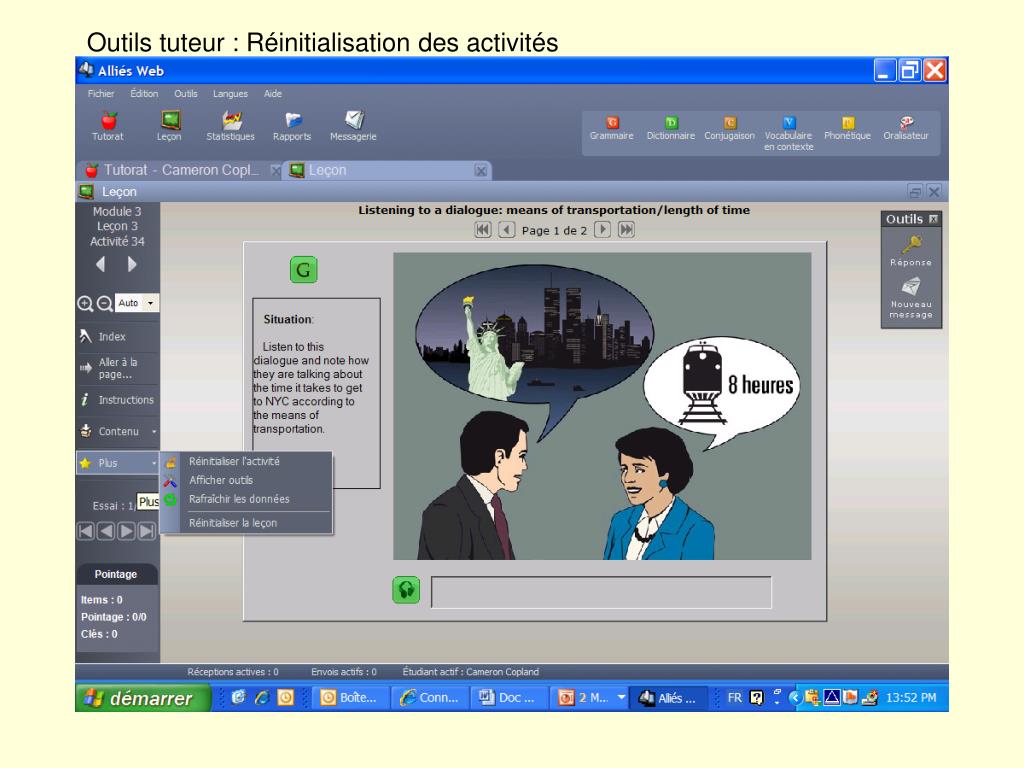
Task: Go to previous activity arrow
Action: [101, 264]
